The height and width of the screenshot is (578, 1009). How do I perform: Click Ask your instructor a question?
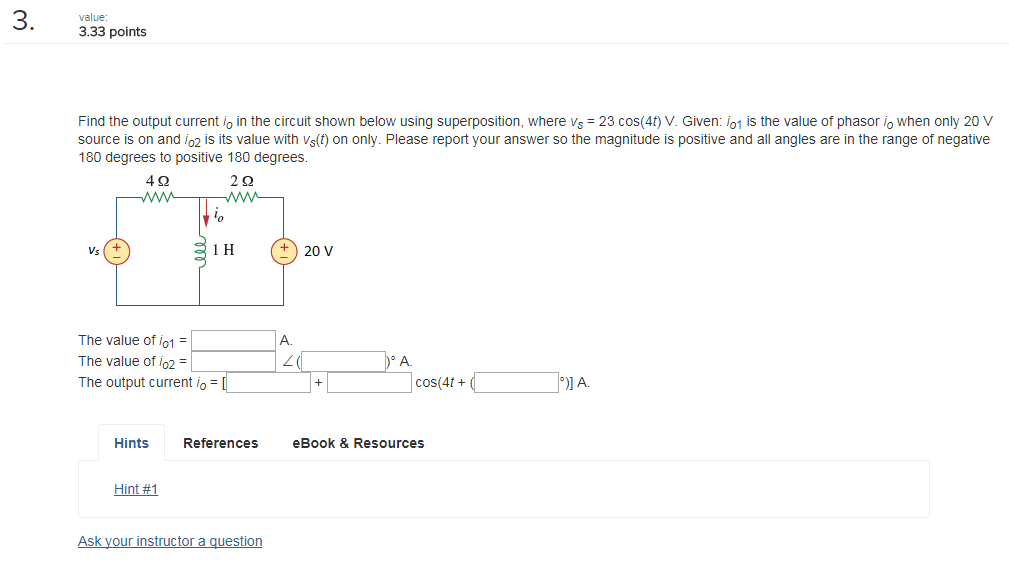pos(170,541)
